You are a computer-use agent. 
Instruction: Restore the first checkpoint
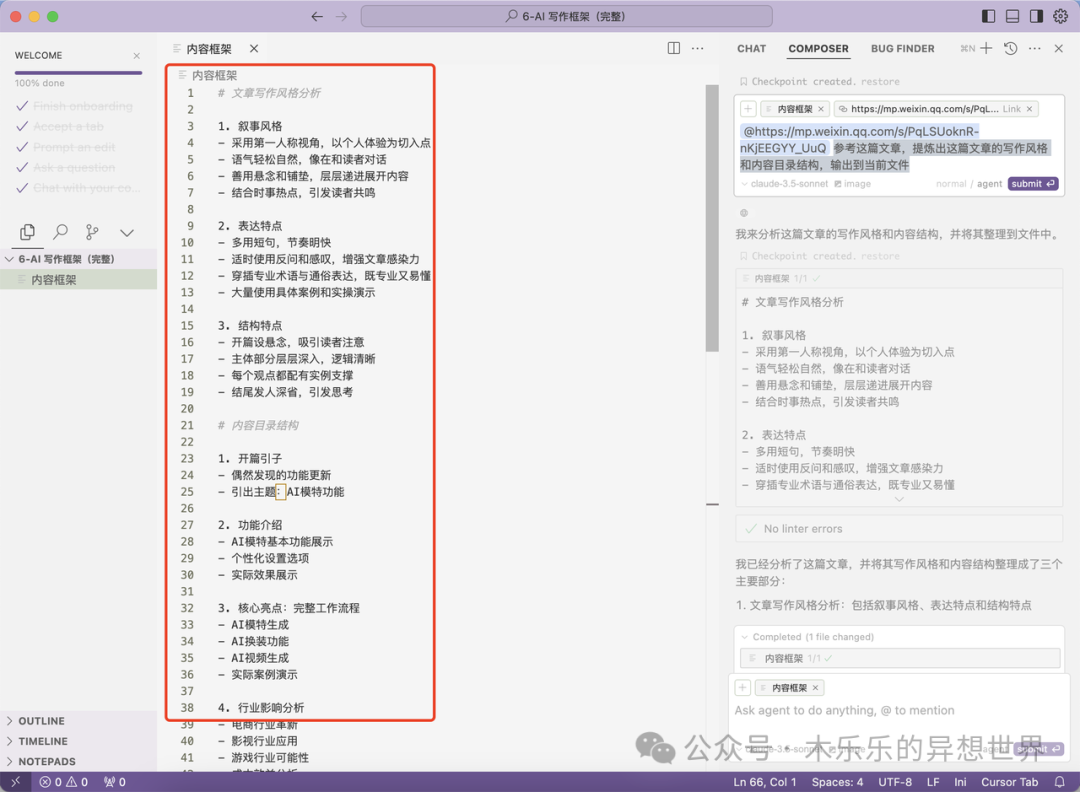pos(880,81)
